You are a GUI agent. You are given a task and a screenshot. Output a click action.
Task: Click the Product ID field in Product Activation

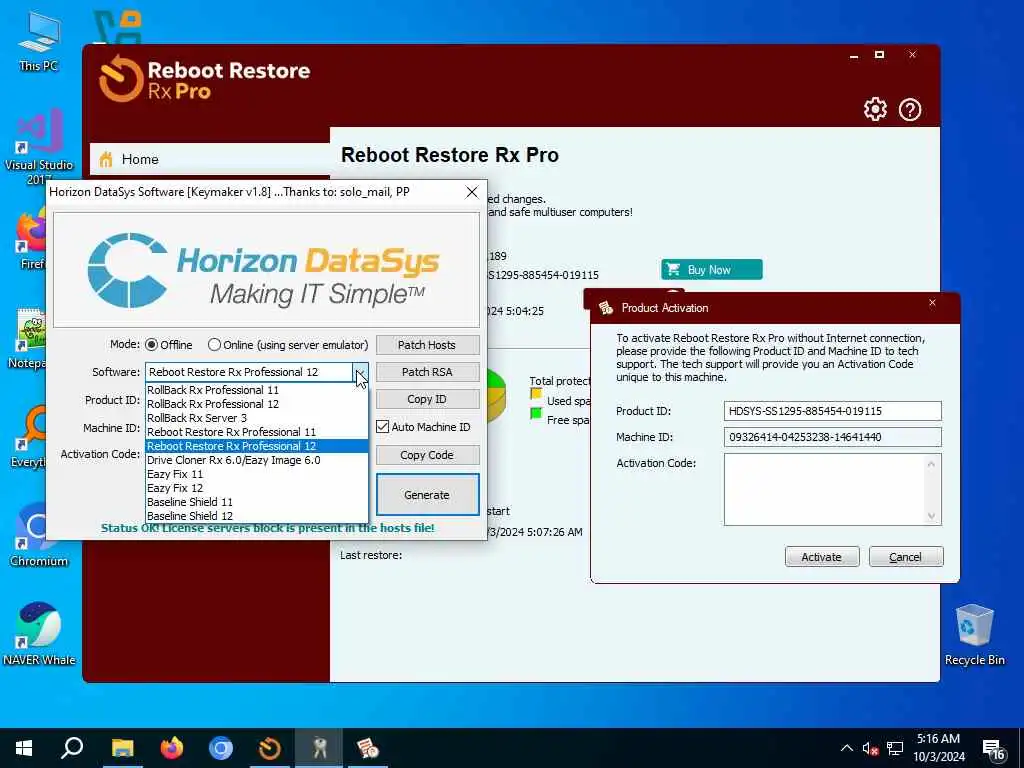click(832, 411)
